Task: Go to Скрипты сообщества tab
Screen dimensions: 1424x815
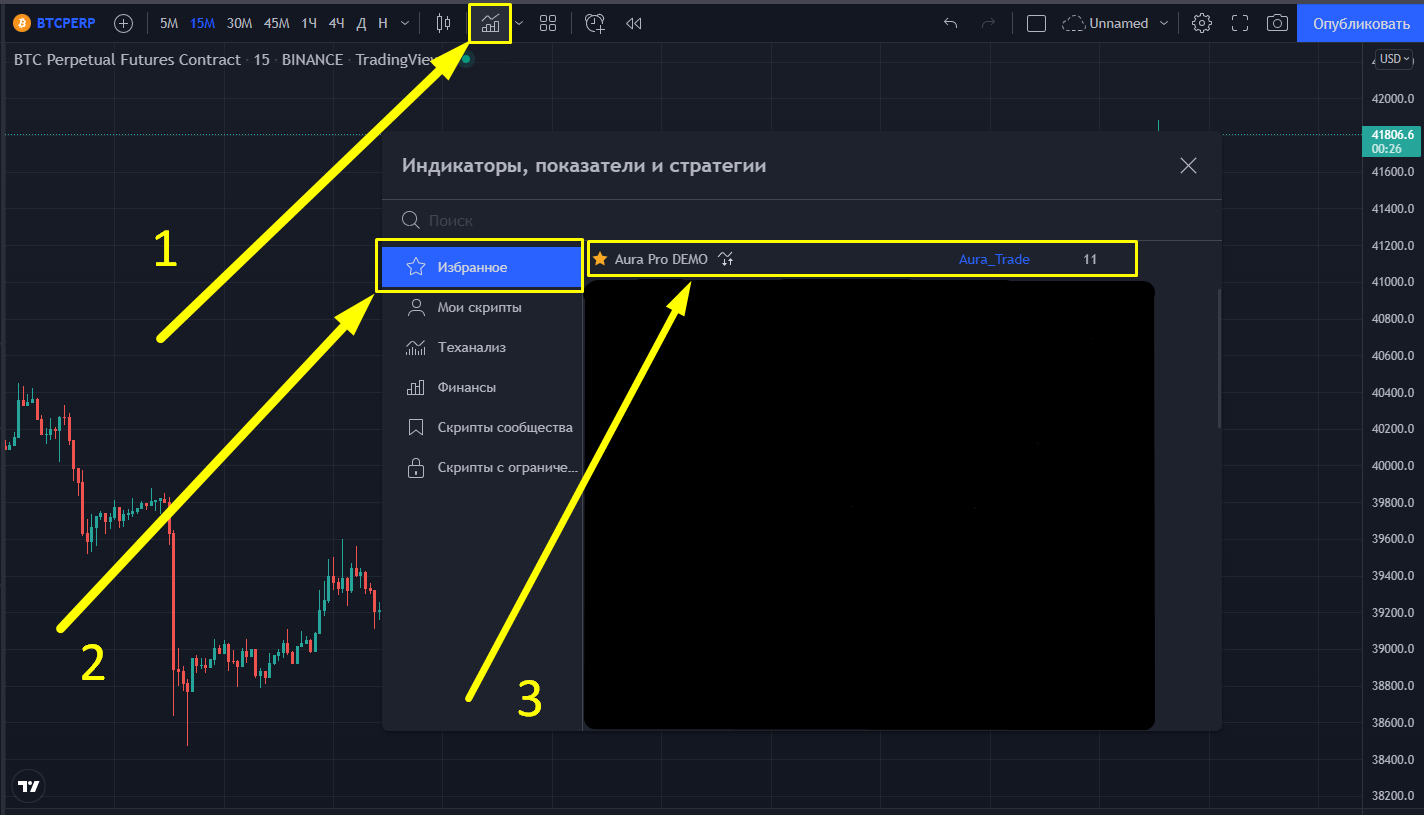Action: point(481,428)
